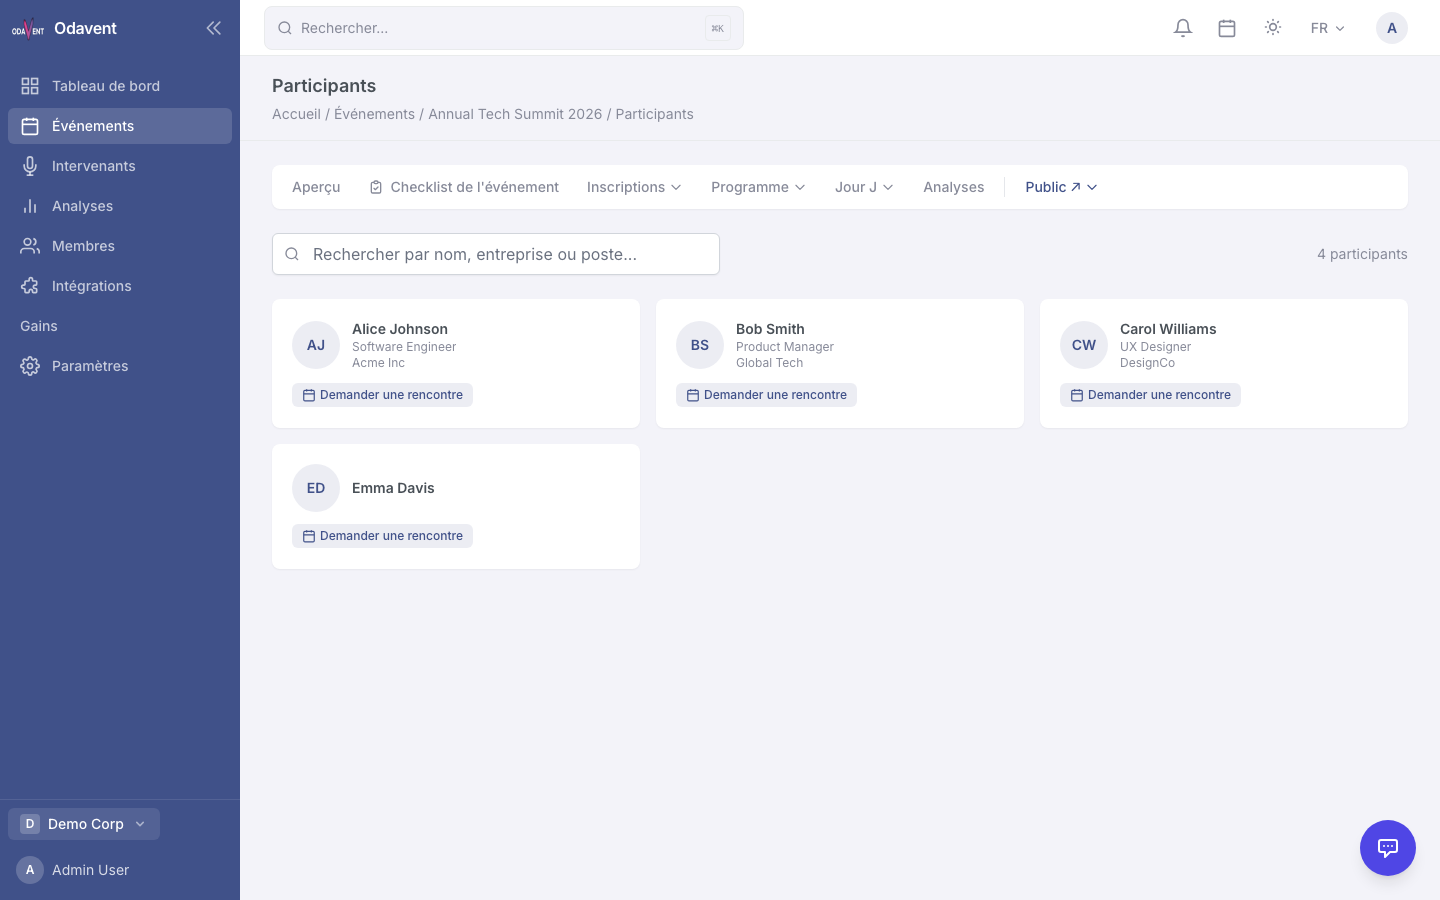The height and width of the screenshot is (900, 1440).
Task: Request a meeting with Emma Davis
Action: (x=382, y=536)
